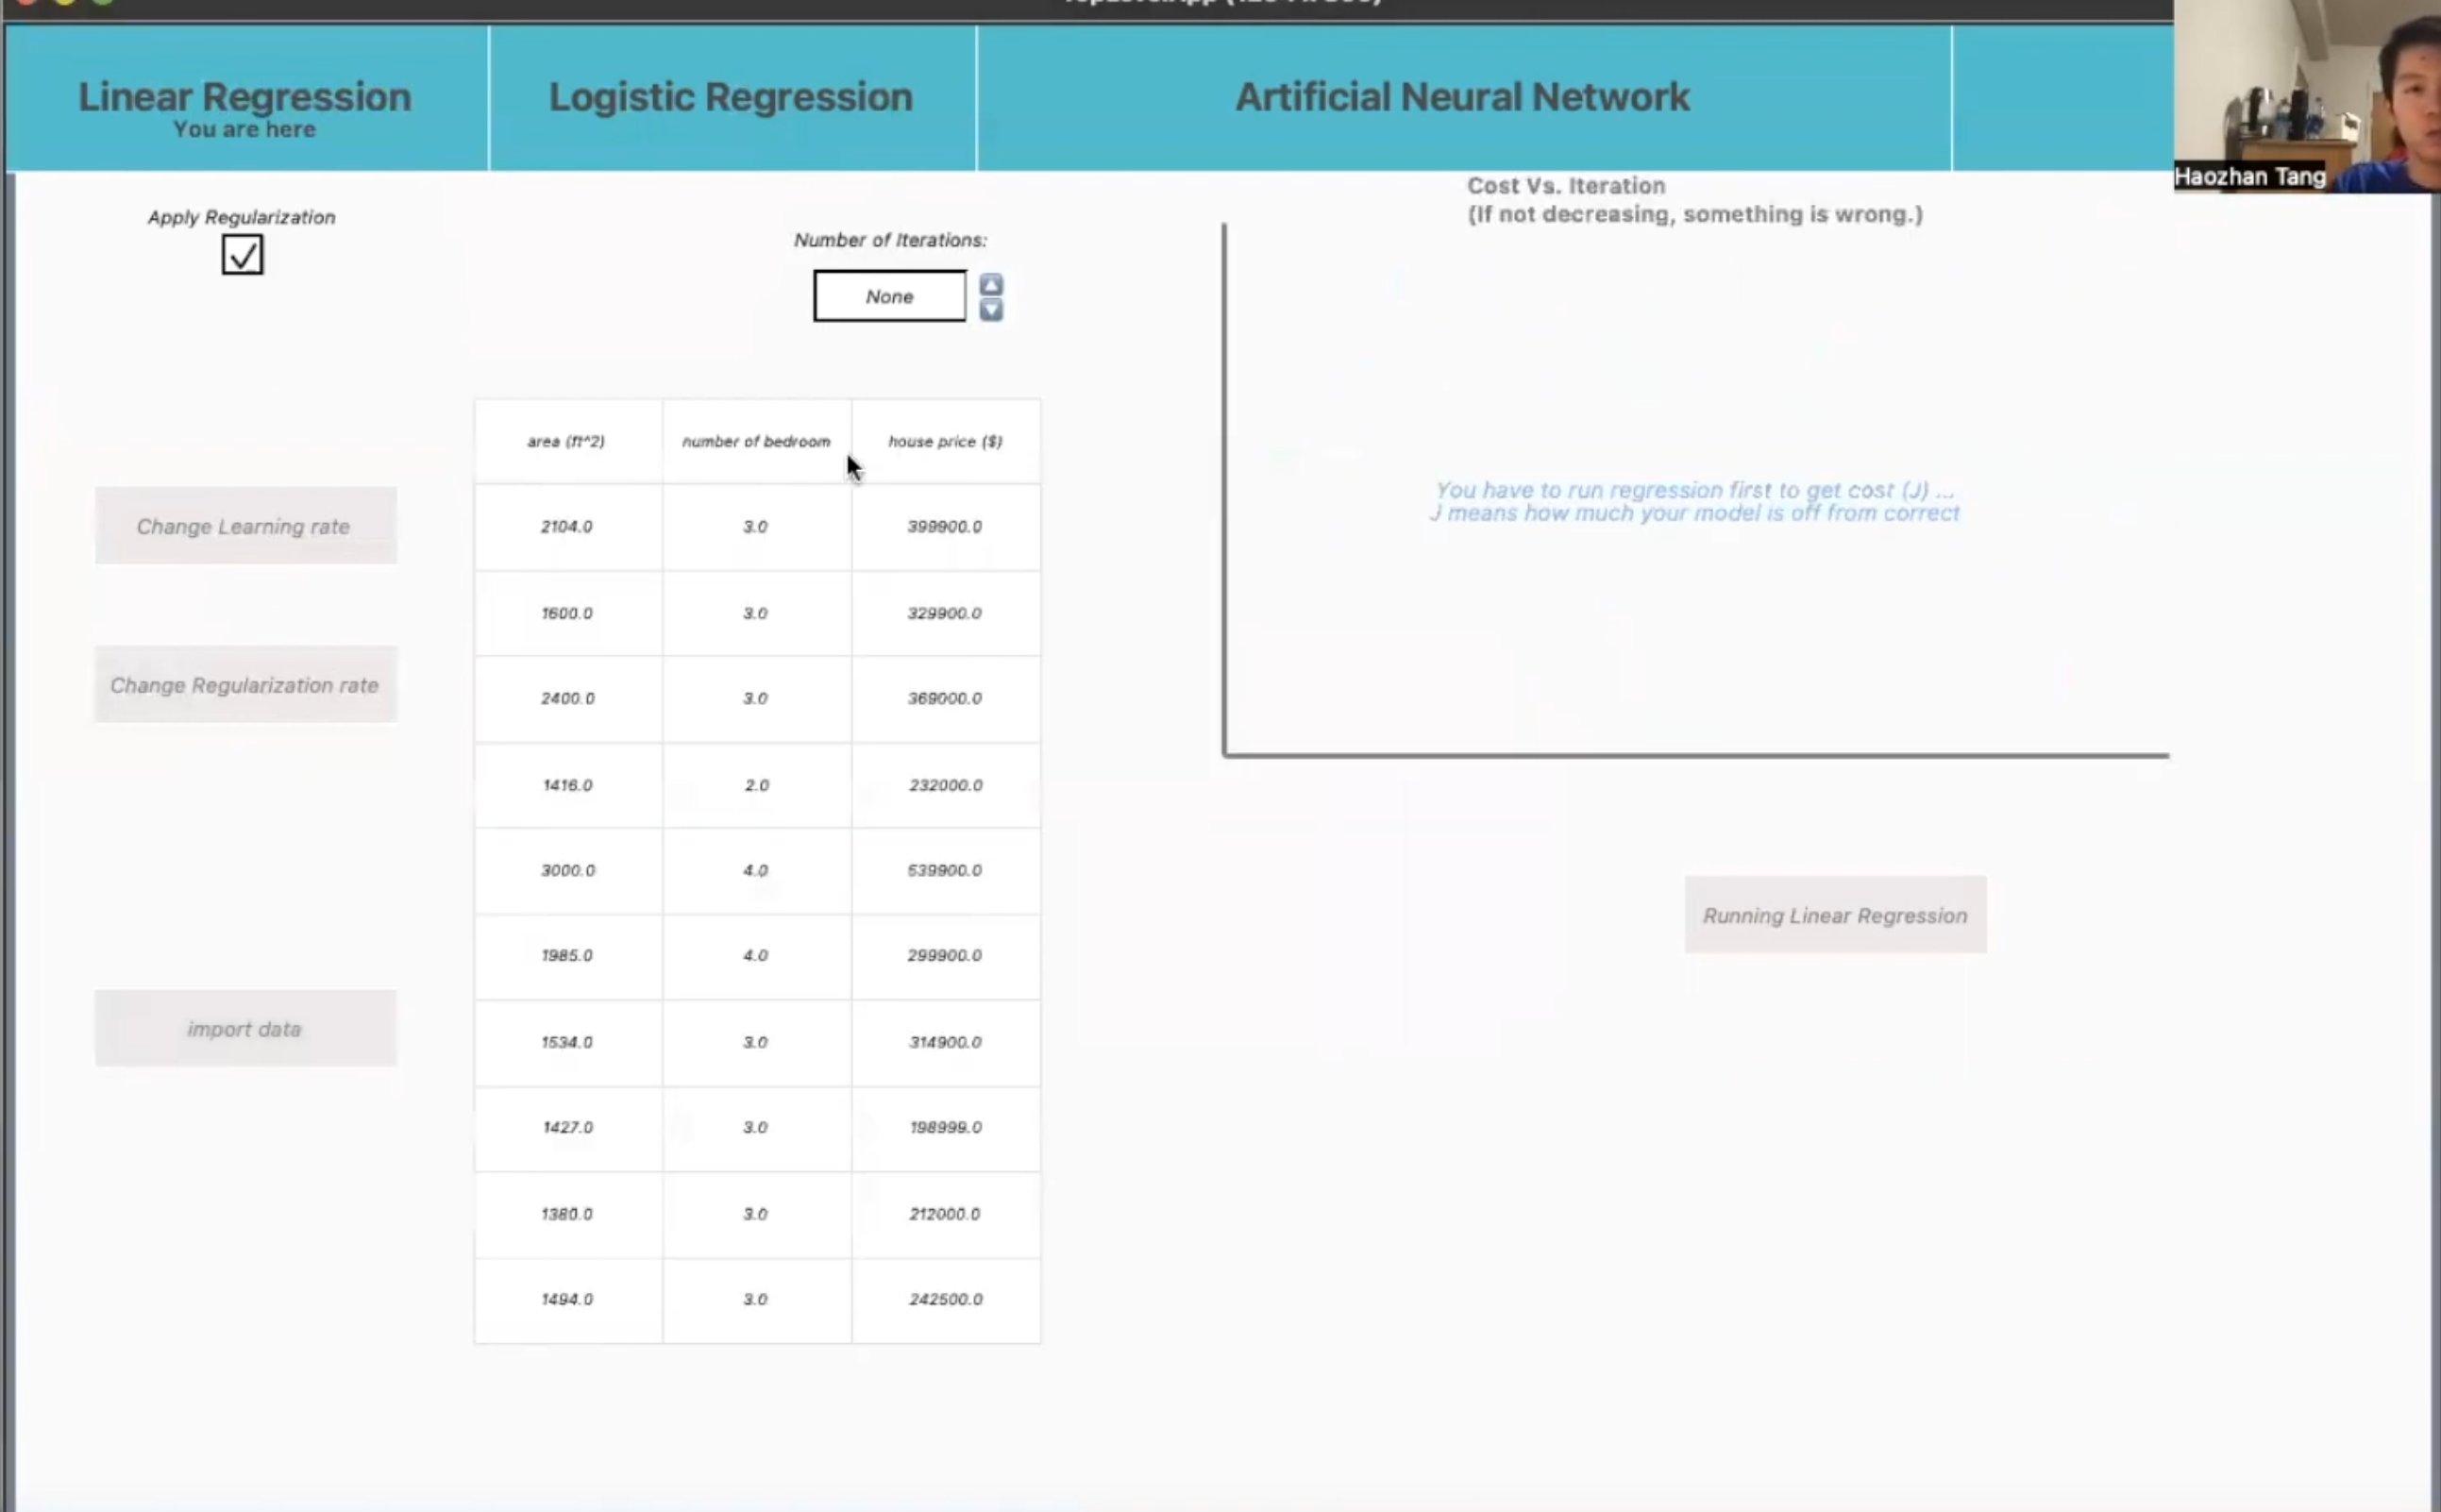Select the bedroom cell showing 2.0

tap(756, 785)
